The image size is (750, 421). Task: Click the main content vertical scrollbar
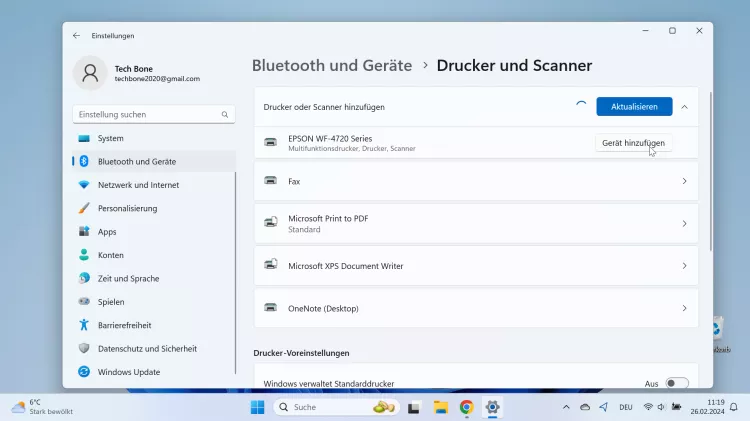click(711, 171)
